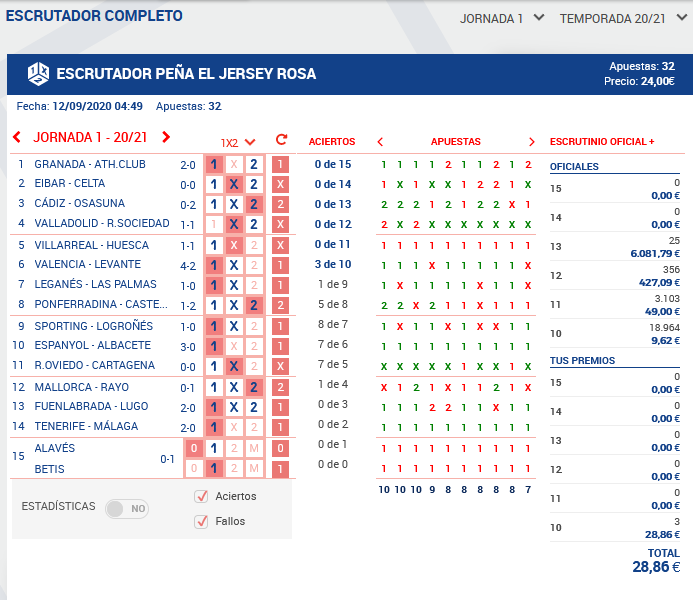The image size is (693, 600).
Task: Show previous apuestas with left arrow
Action: tap(380, 142)
